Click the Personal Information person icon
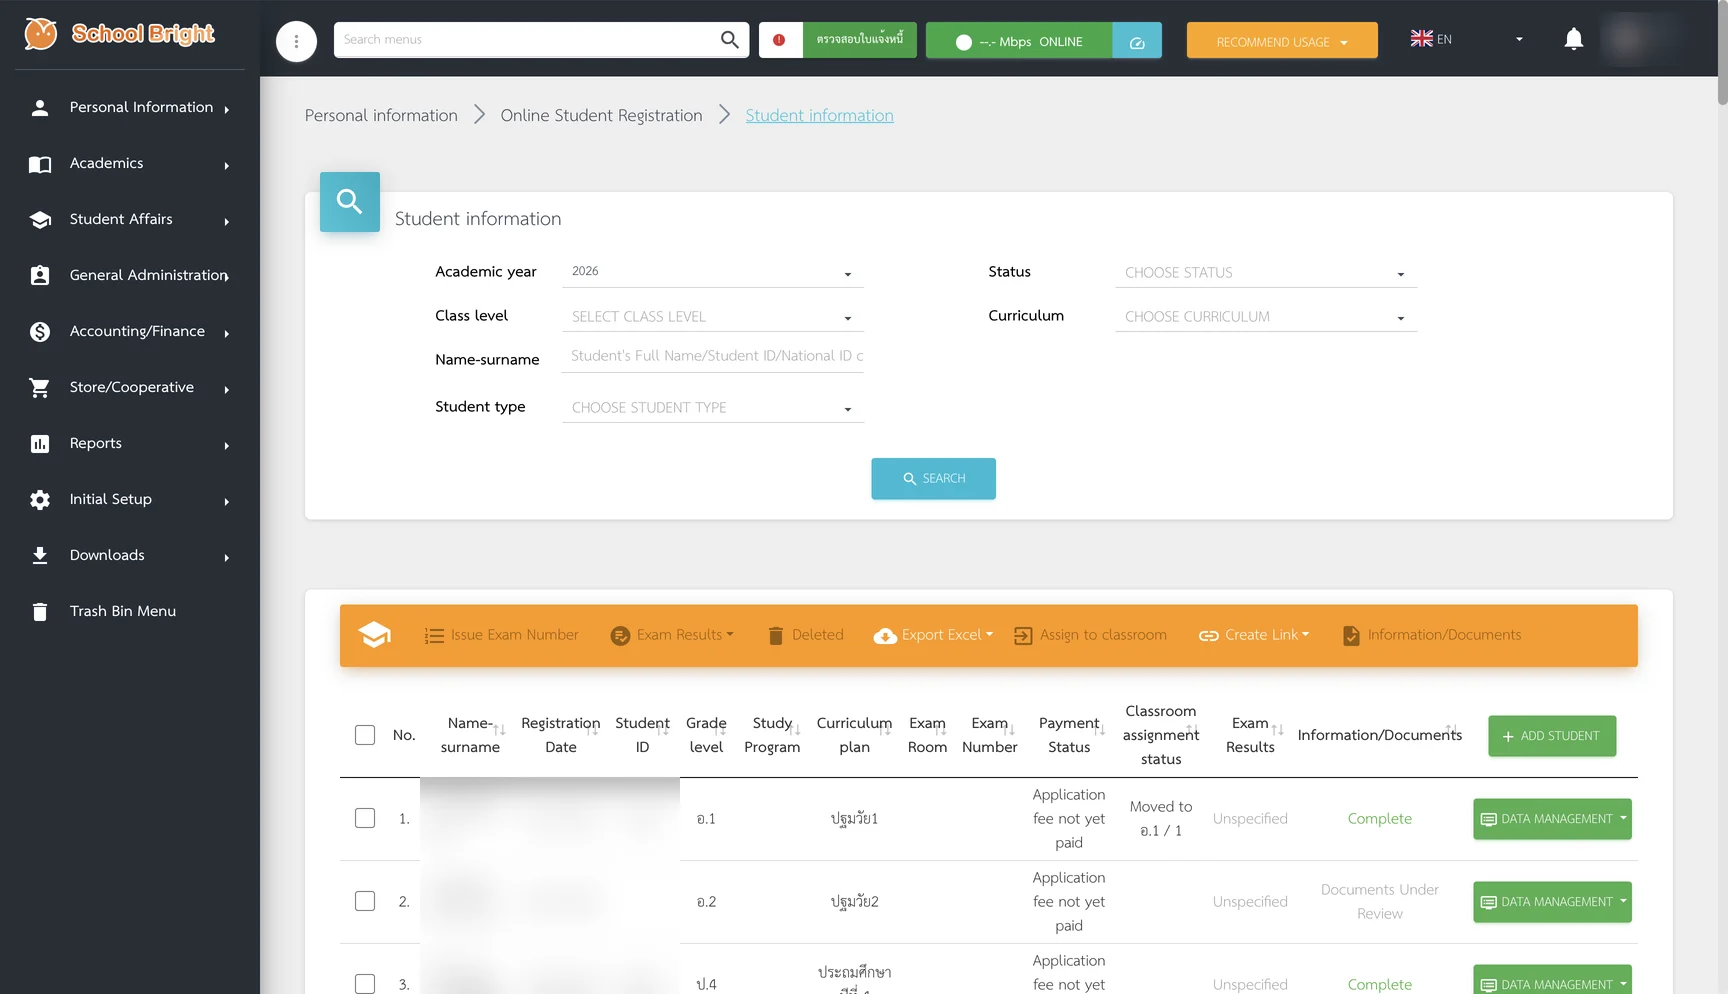This screenshot has height=994, width=1728. pos(40,108)
